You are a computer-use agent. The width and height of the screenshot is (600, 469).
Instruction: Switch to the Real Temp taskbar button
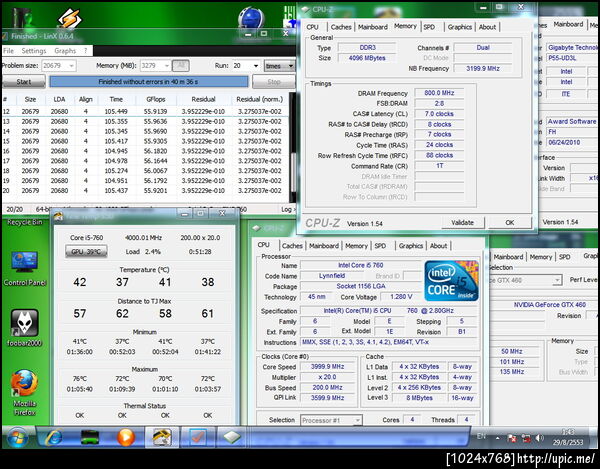tap(161, 437)
